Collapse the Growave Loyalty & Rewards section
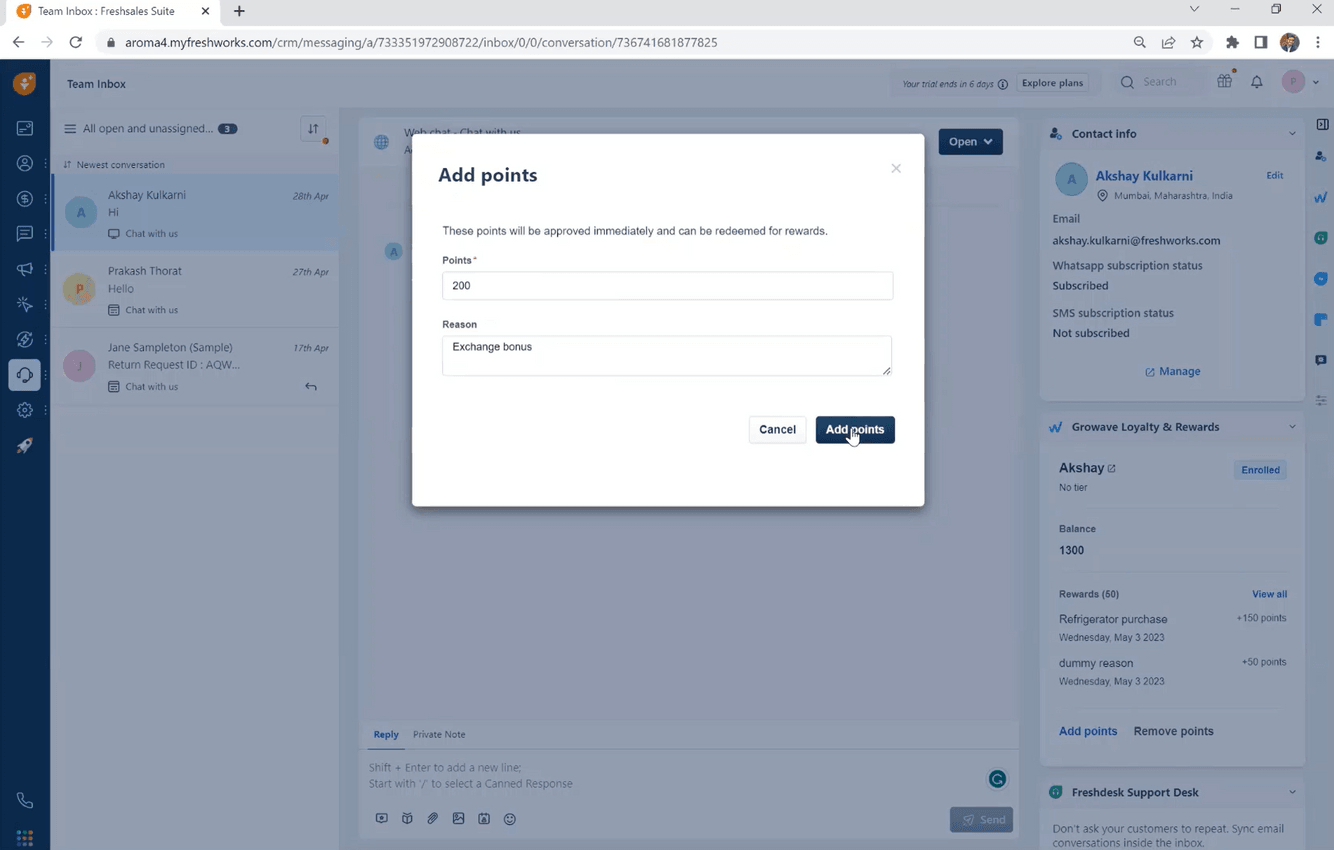This screenshot has height=850, width=1334. point(1292,427)
